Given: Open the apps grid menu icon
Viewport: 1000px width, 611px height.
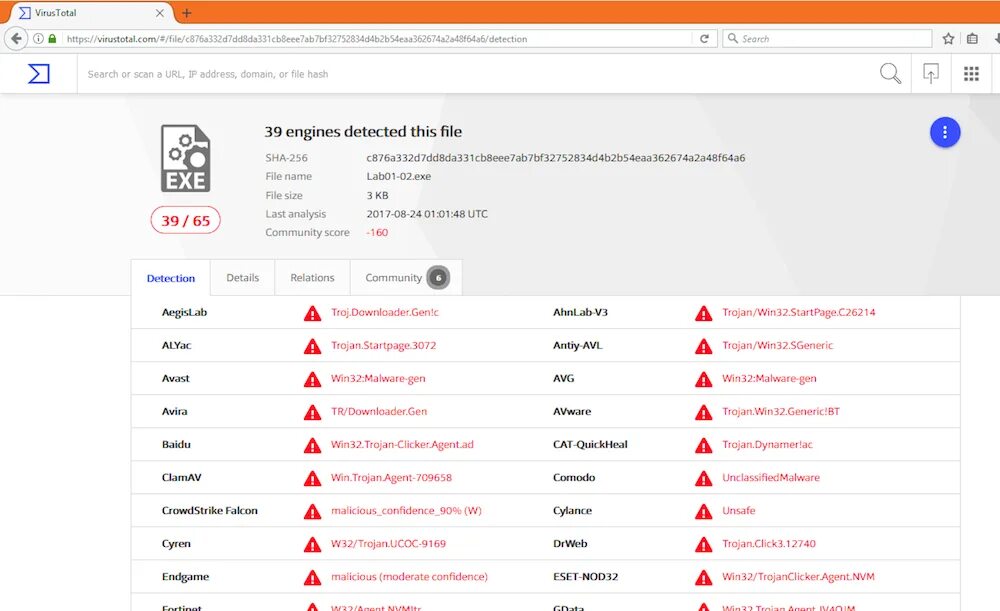Looking at the screenshot, I should coord(971,74).
